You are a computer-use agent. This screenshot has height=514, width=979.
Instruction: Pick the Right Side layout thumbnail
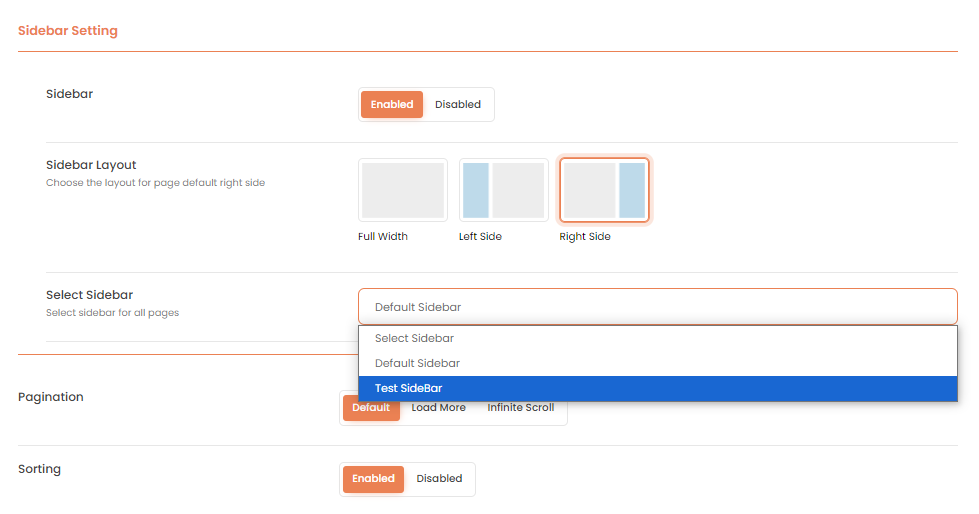604,190
